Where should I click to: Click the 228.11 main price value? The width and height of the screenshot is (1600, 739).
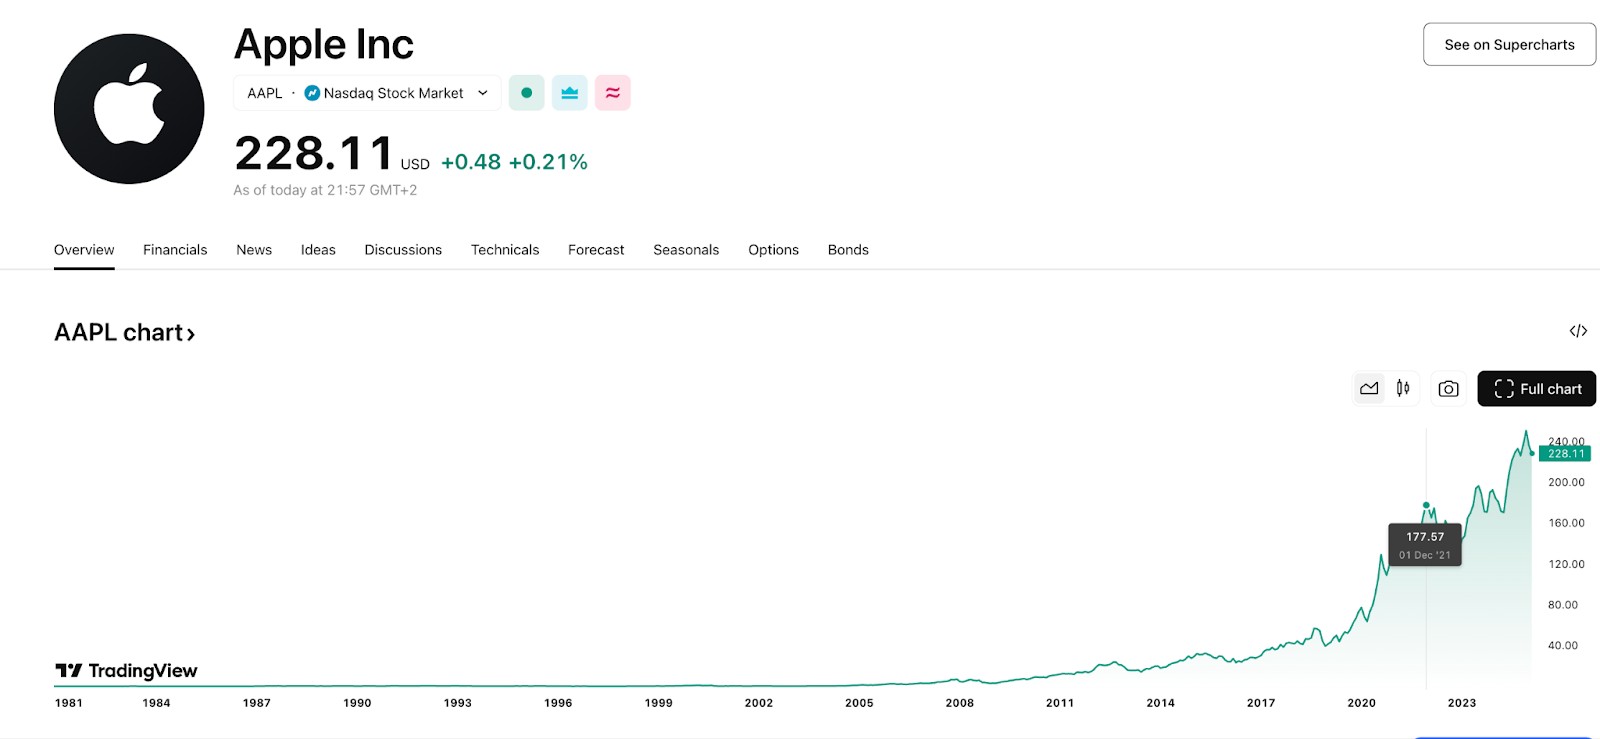click(x=314, y=153)
